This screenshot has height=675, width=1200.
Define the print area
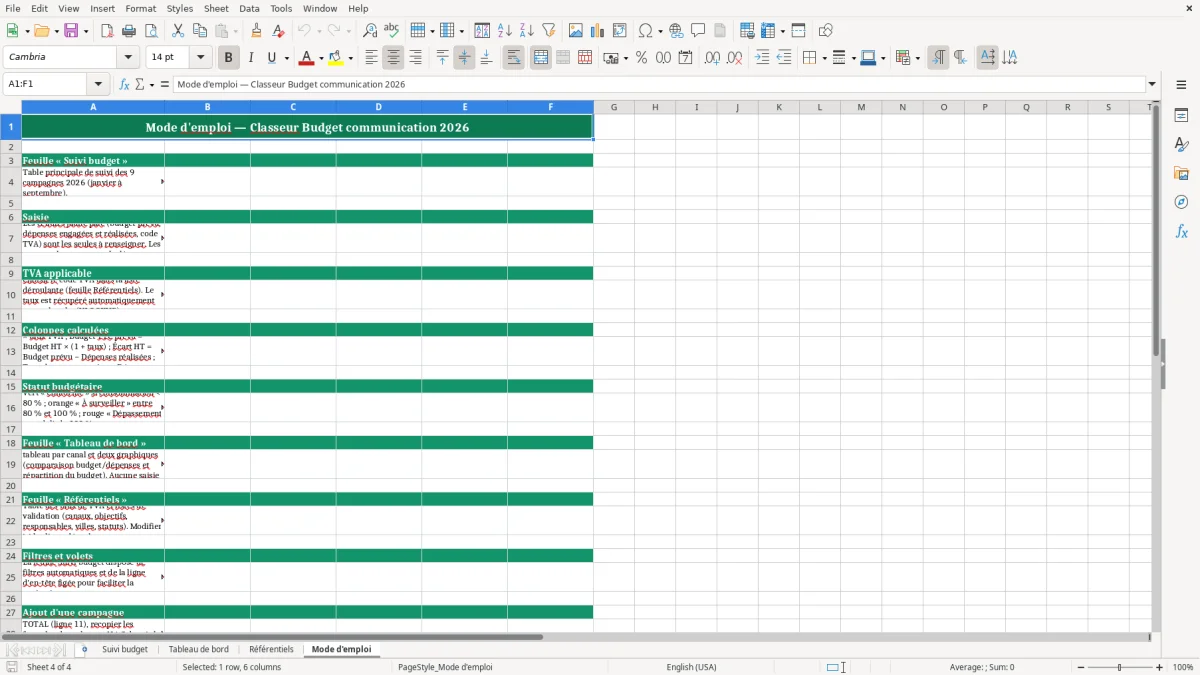coord(747,31)
